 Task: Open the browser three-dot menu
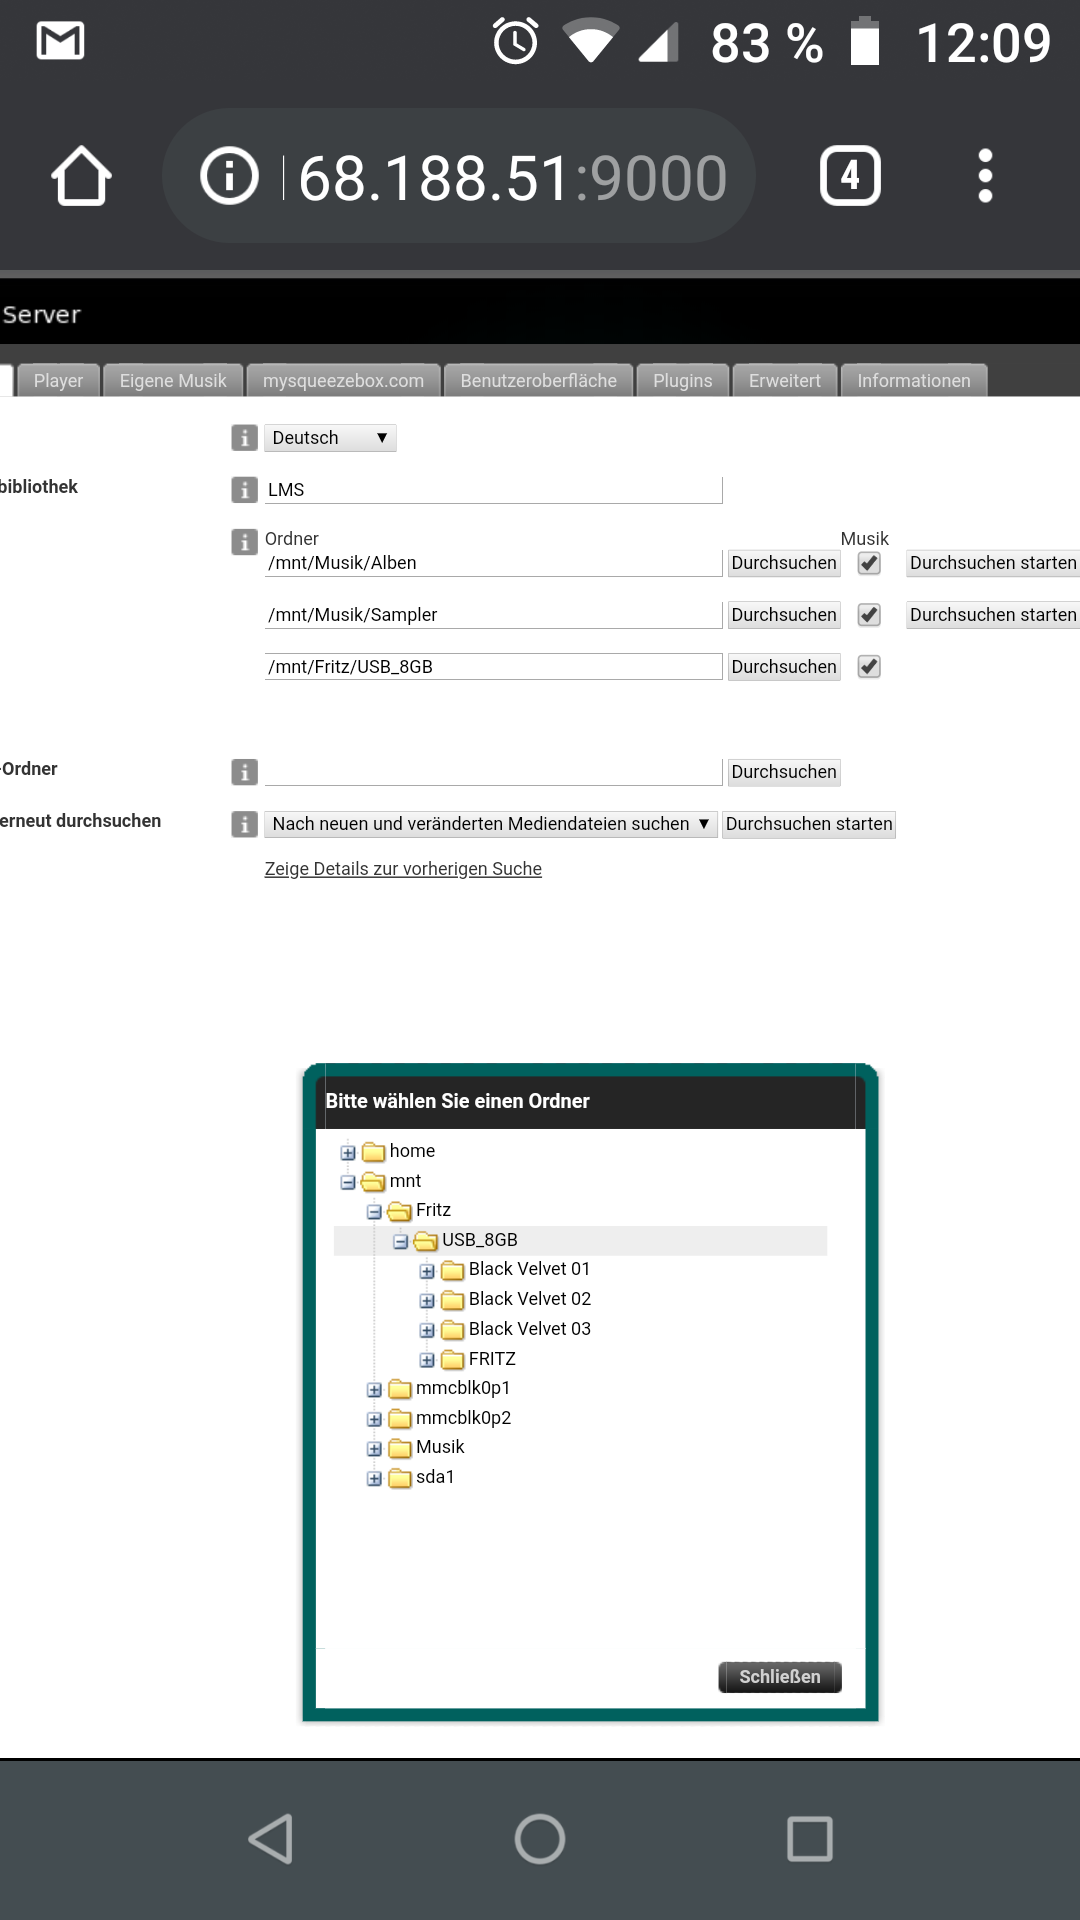(x=985, y=176)
